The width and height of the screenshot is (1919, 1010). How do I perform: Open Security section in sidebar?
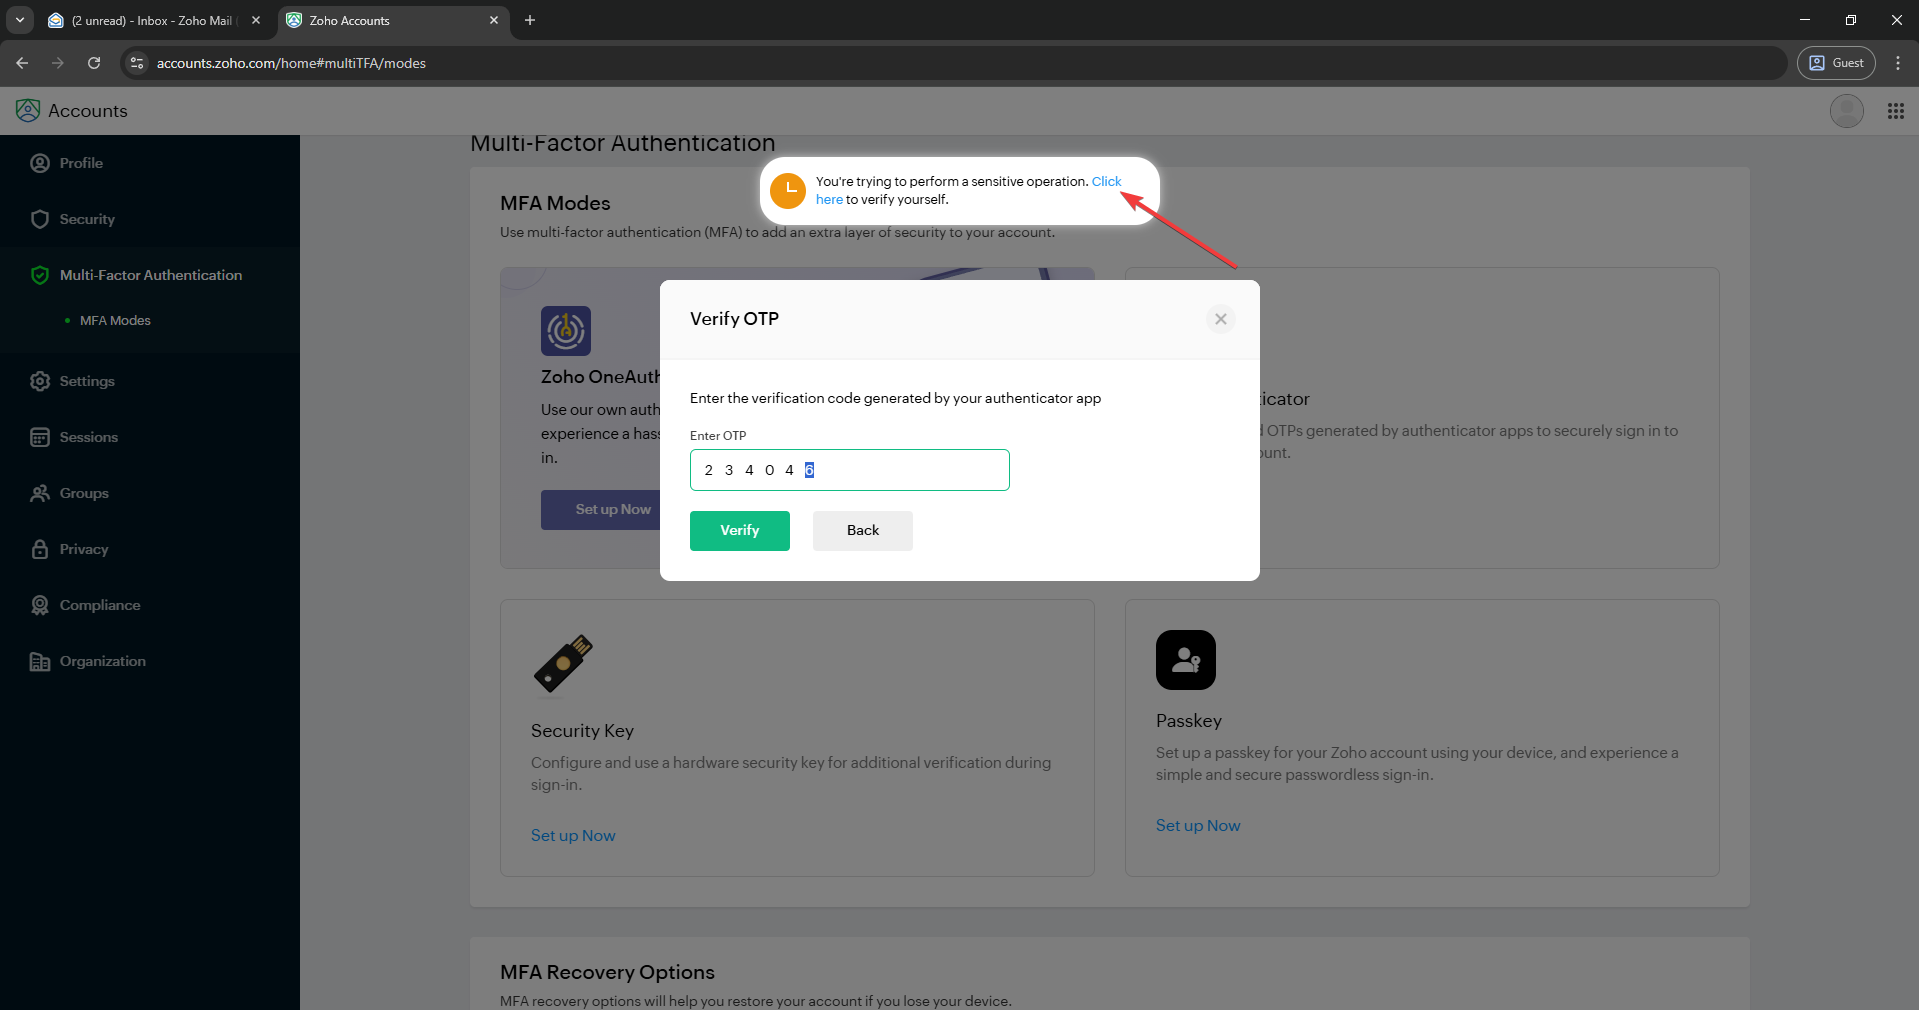[x=87, y=219]
